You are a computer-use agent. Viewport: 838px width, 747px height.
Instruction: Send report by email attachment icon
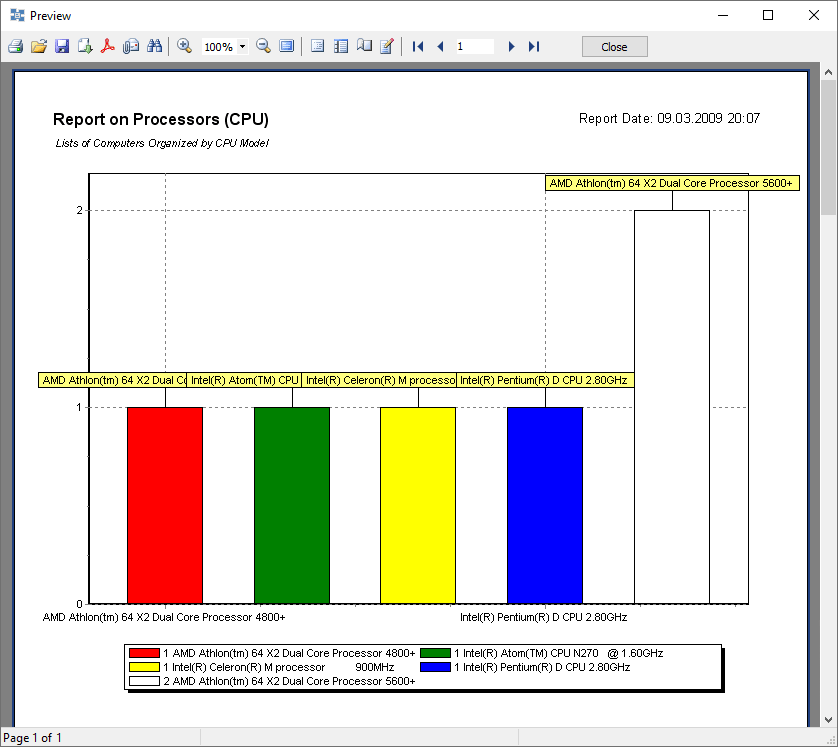coord(131,46)
